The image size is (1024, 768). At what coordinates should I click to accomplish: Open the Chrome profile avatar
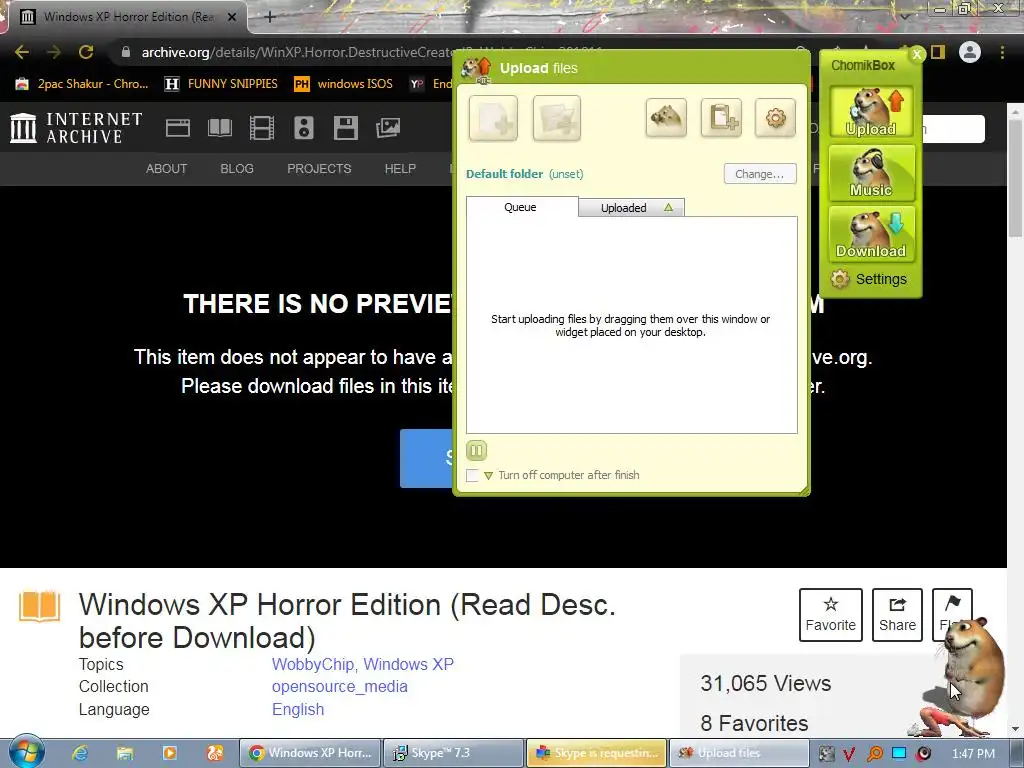click(x=970, y=52)
